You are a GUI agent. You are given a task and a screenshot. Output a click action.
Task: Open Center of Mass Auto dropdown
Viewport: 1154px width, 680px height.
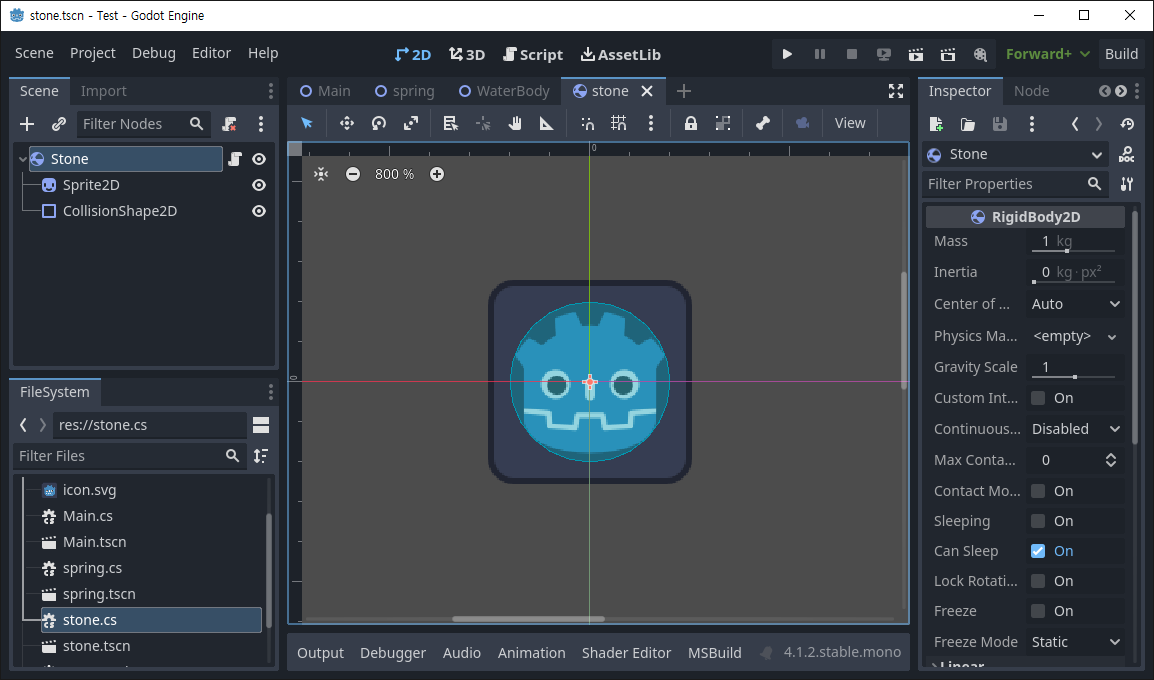coord(1076,304)
